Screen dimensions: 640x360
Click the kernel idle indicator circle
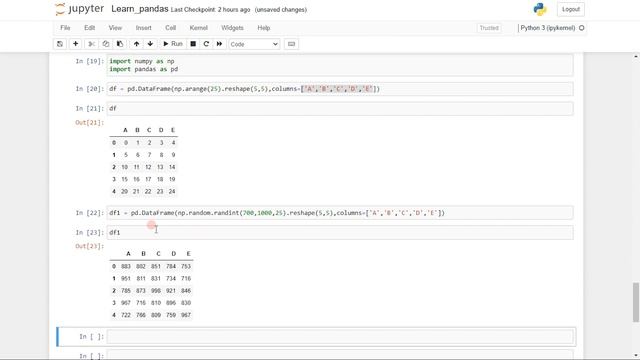(582, 28)
